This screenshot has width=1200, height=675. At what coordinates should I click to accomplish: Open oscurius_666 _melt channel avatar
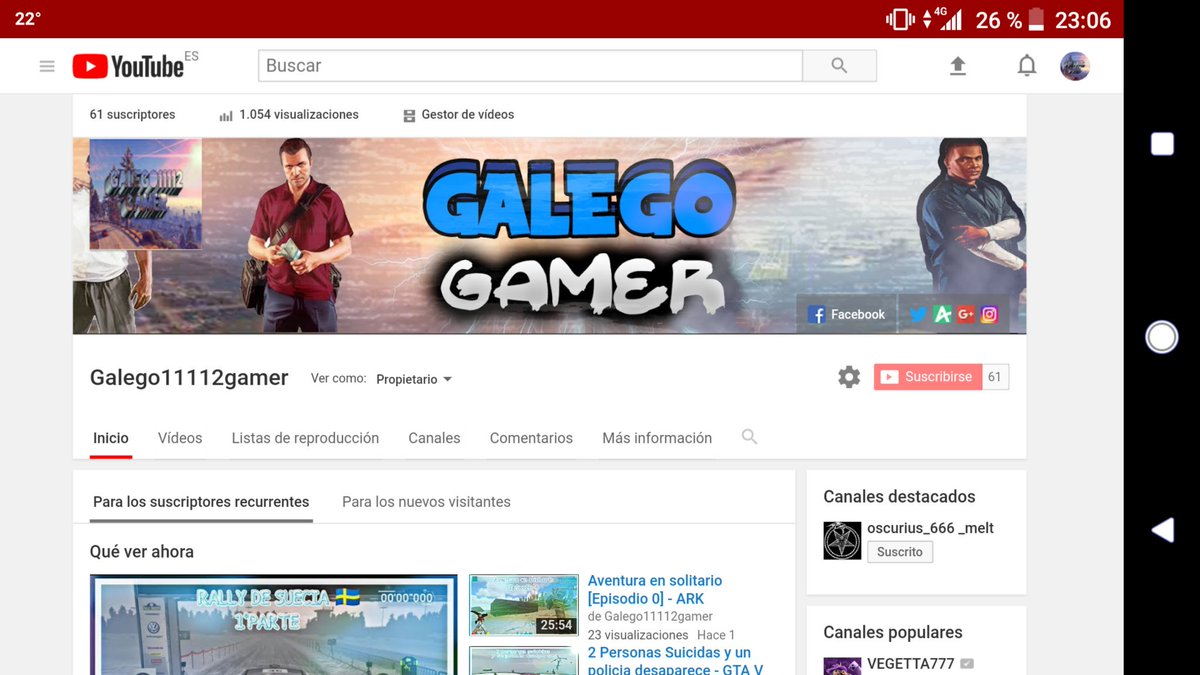pyautogui.click(x=842, y=541)
